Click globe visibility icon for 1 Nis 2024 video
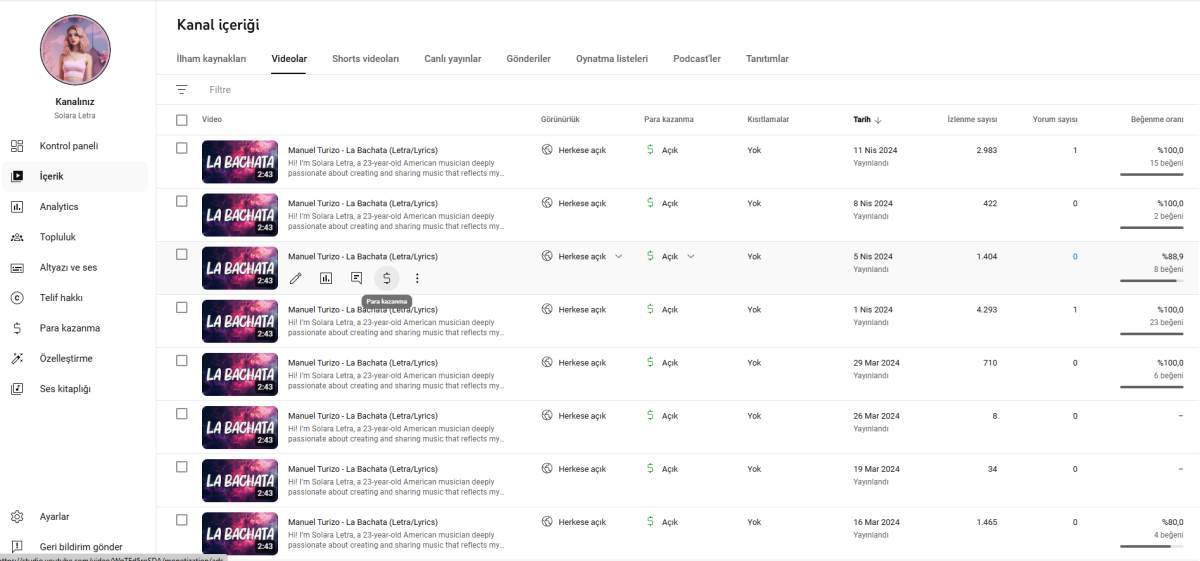Viewport: 1200px width, 561px height. (547, 309)
